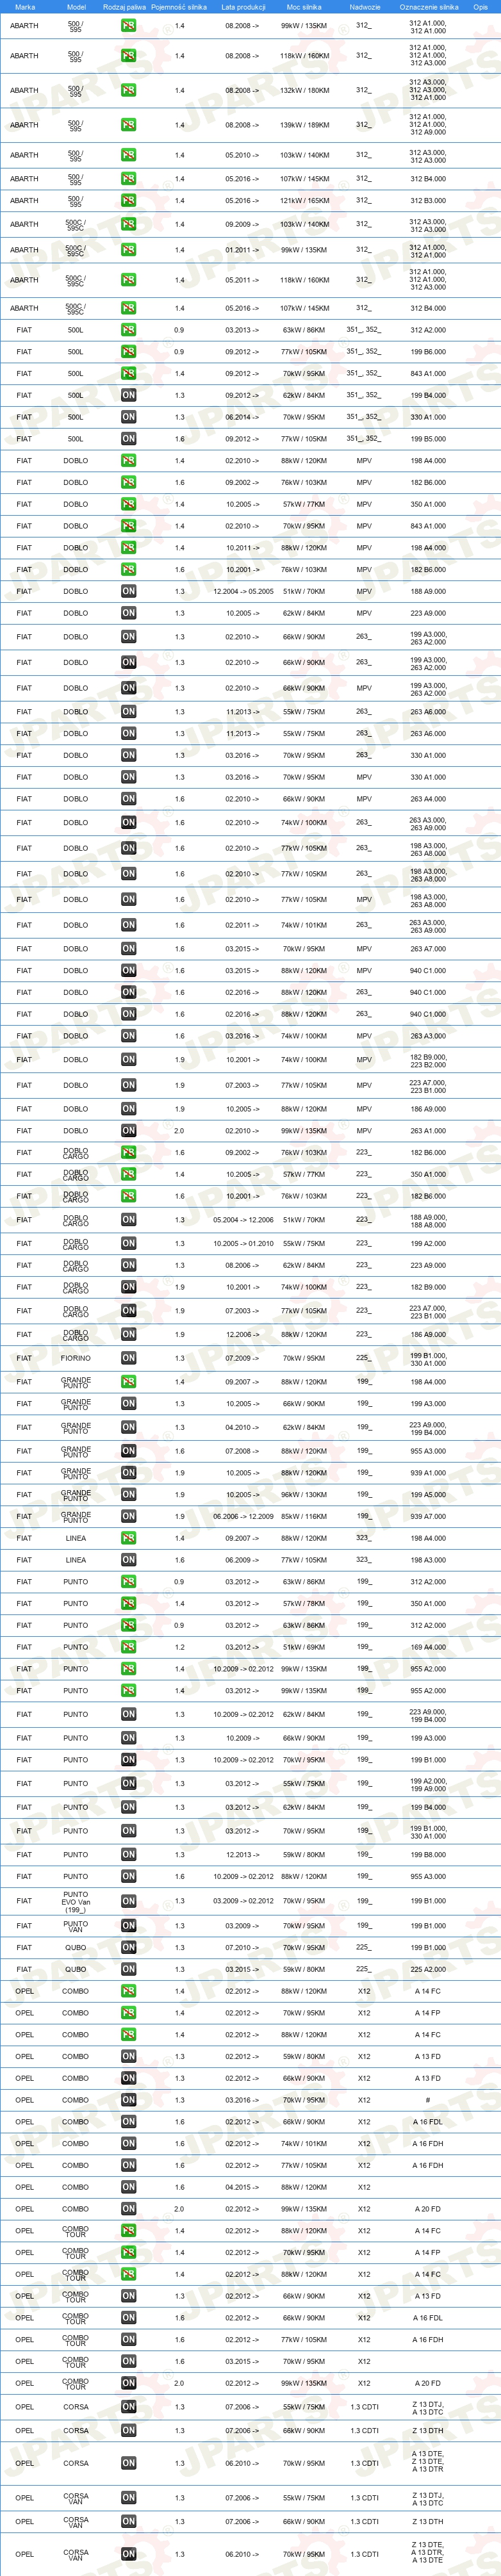This screenshot has width=501, height=2576.
Task: Click production date 04.2015 ->
Action: (241, 2187)
